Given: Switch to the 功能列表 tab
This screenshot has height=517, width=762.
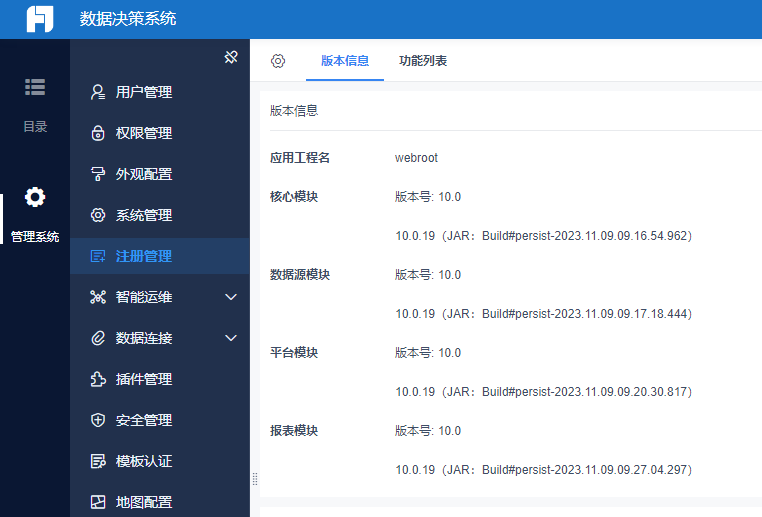Looking at the screenshot, I should pyautogui.click(x=423, y=61).
